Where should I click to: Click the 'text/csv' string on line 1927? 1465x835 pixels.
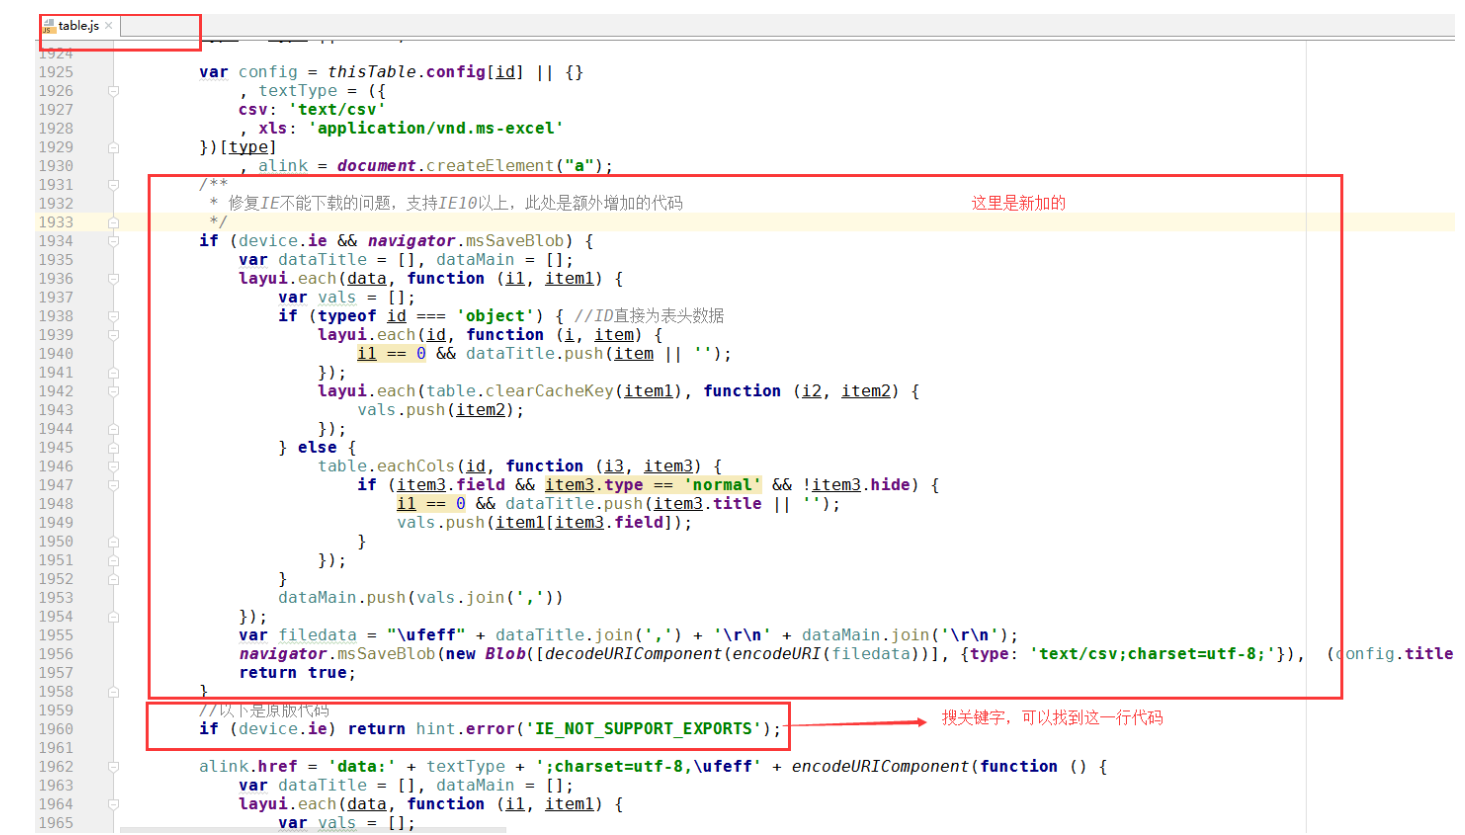point(337,110)
